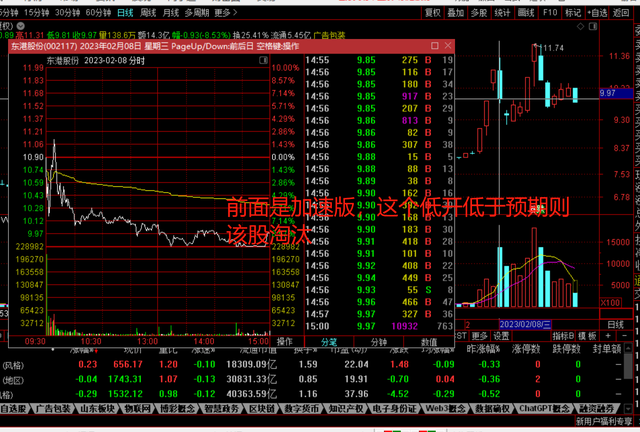This screenshot has height=432, width=640.
Task: Expand the 更多 periods chevron
Action: tap(226, 13)
